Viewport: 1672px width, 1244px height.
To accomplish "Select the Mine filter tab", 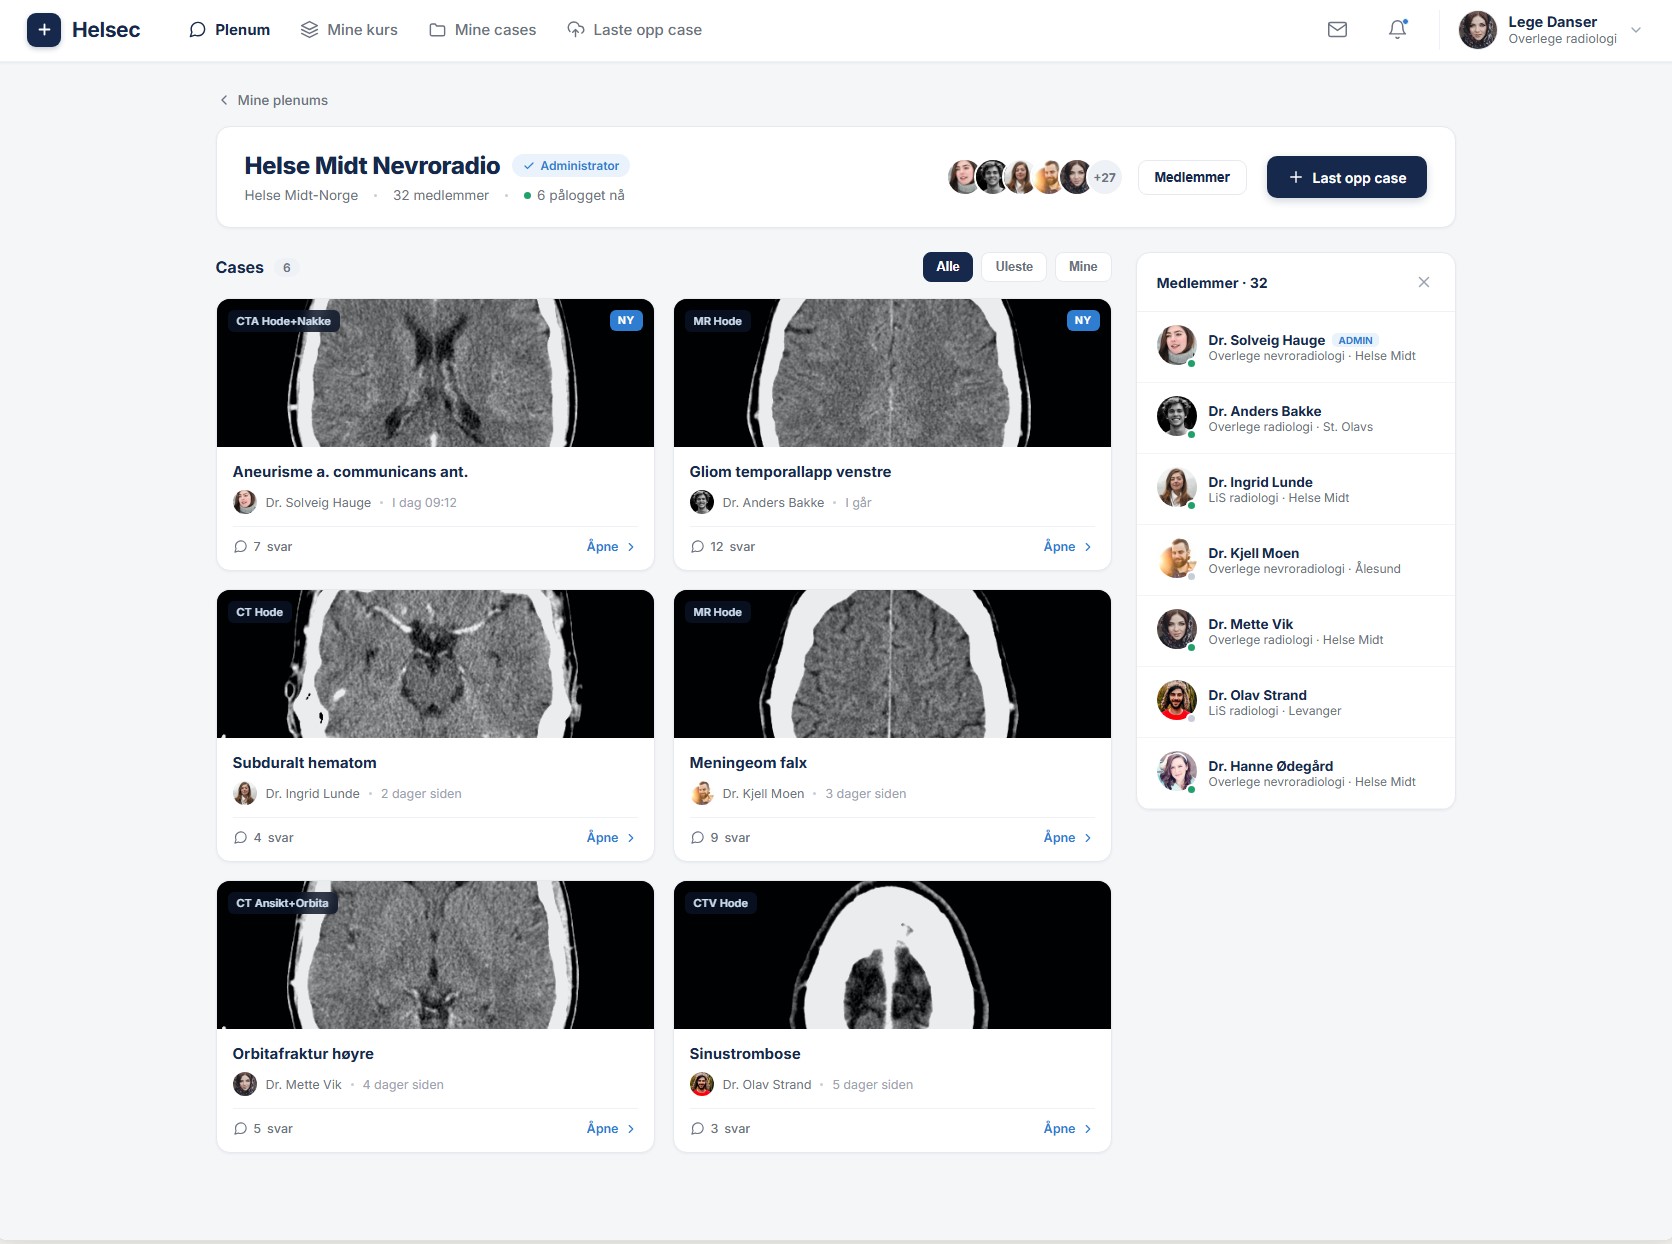I will 1083,267.
